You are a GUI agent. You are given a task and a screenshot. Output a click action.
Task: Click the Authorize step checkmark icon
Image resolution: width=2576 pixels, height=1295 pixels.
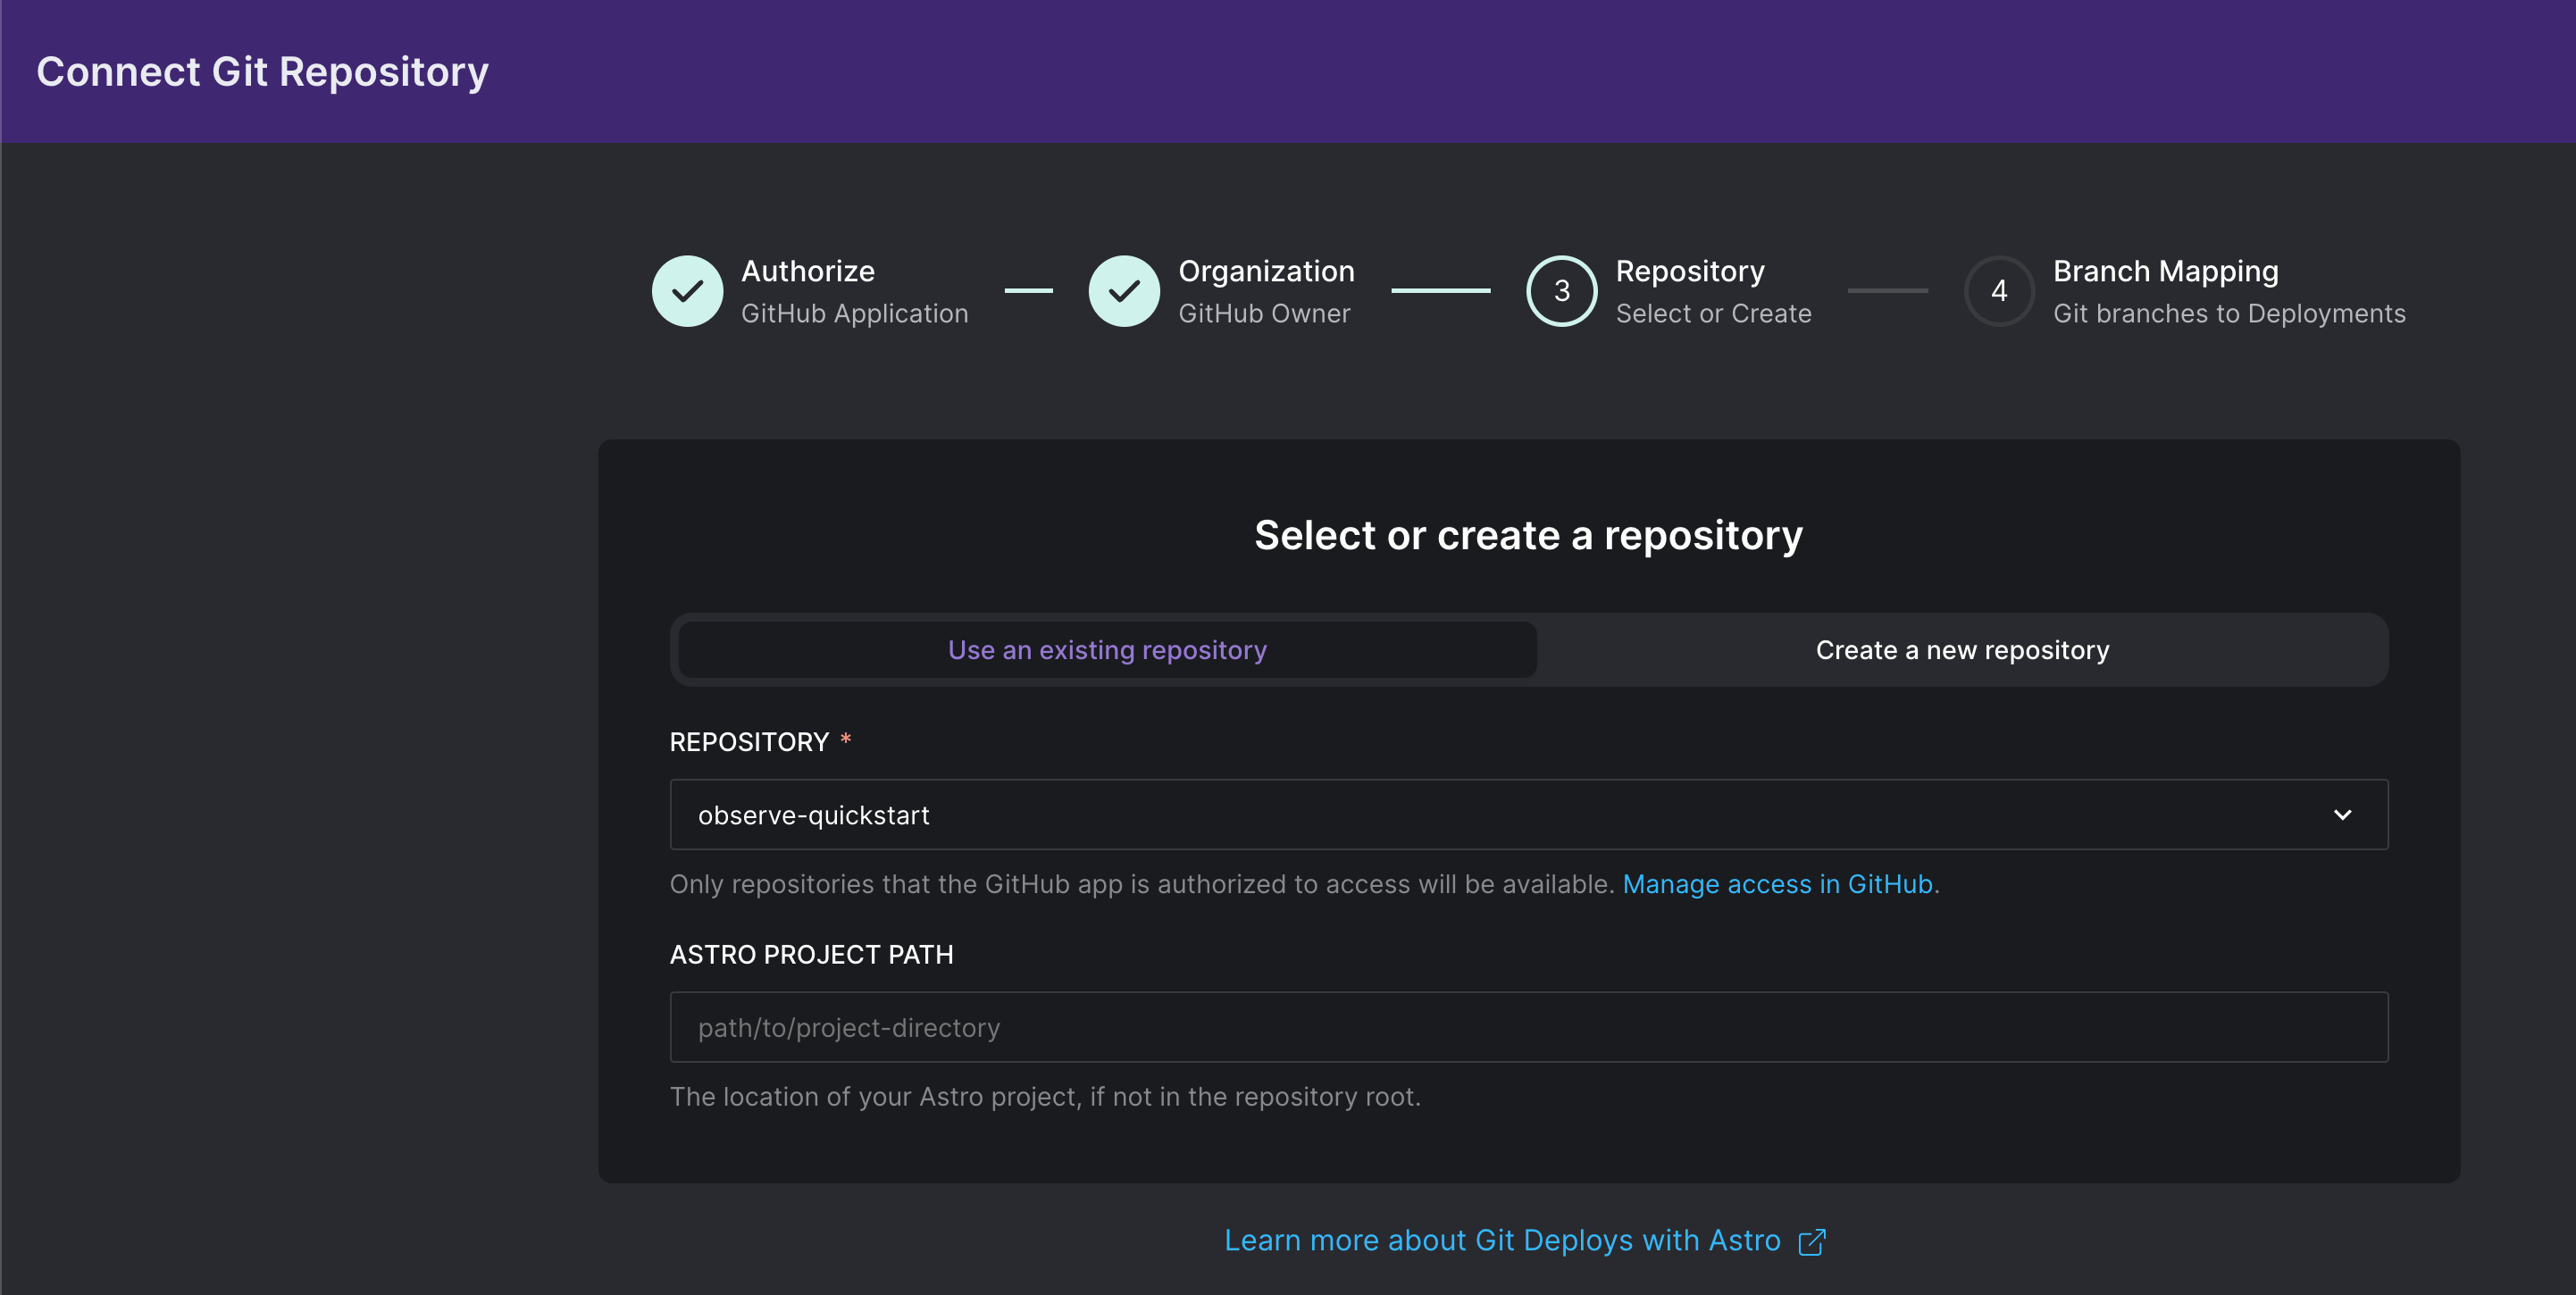(687, 291)
